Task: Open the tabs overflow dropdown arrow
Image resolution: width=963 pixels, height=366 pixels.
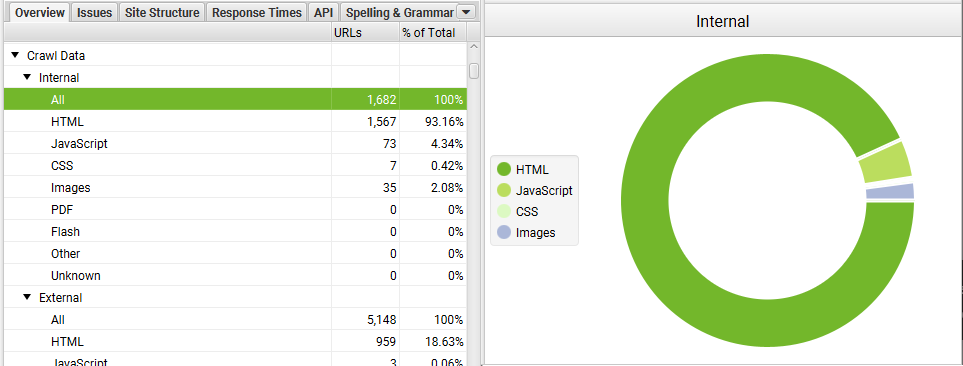Action: pyautogui.click(x=467, y=12)
